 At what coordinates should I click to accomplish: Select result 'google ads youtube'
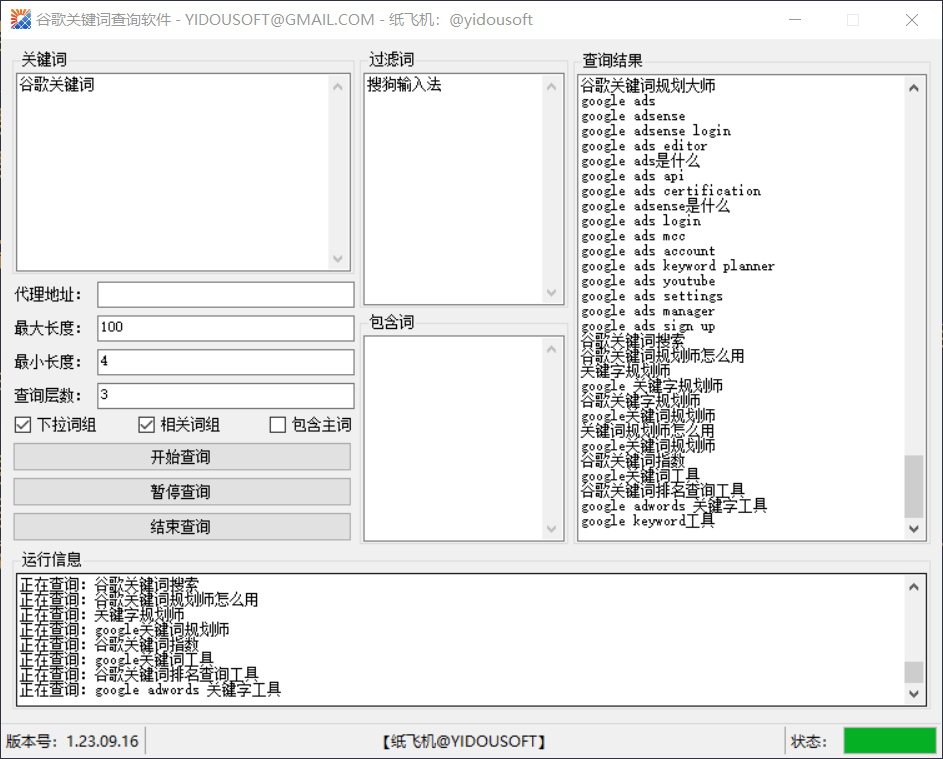point(648,281)
